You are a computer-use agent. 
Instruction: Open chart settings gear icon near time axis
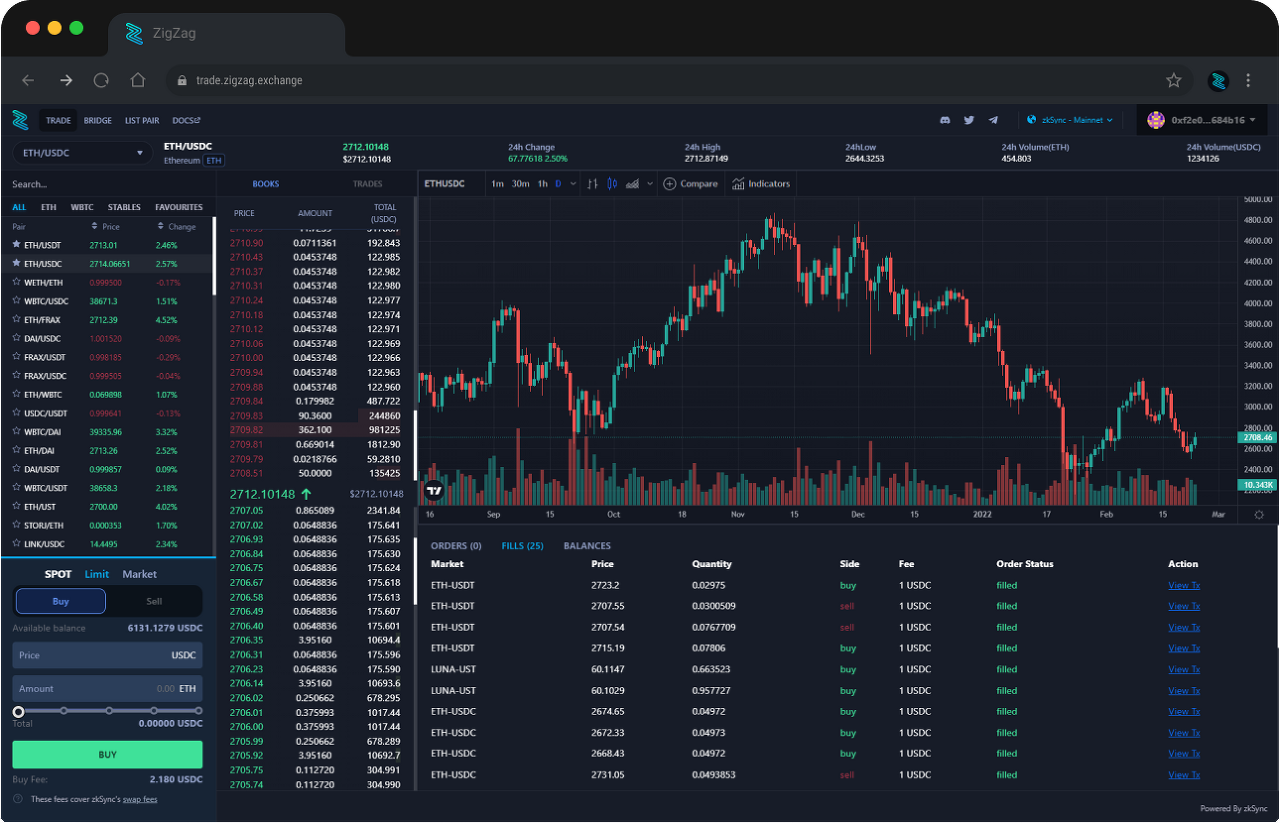pyautogui.click(x=1259, y=514)
